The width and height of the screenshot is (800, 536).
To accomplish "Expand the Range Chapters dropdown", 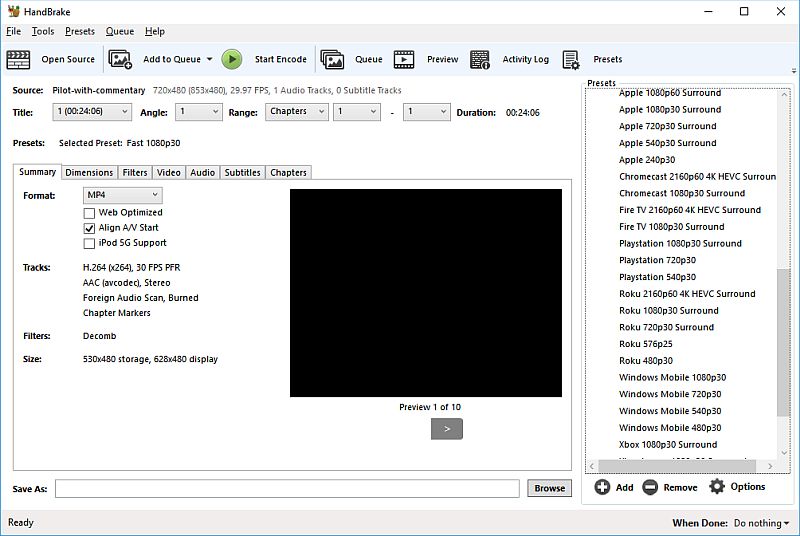I will point(296,112).
